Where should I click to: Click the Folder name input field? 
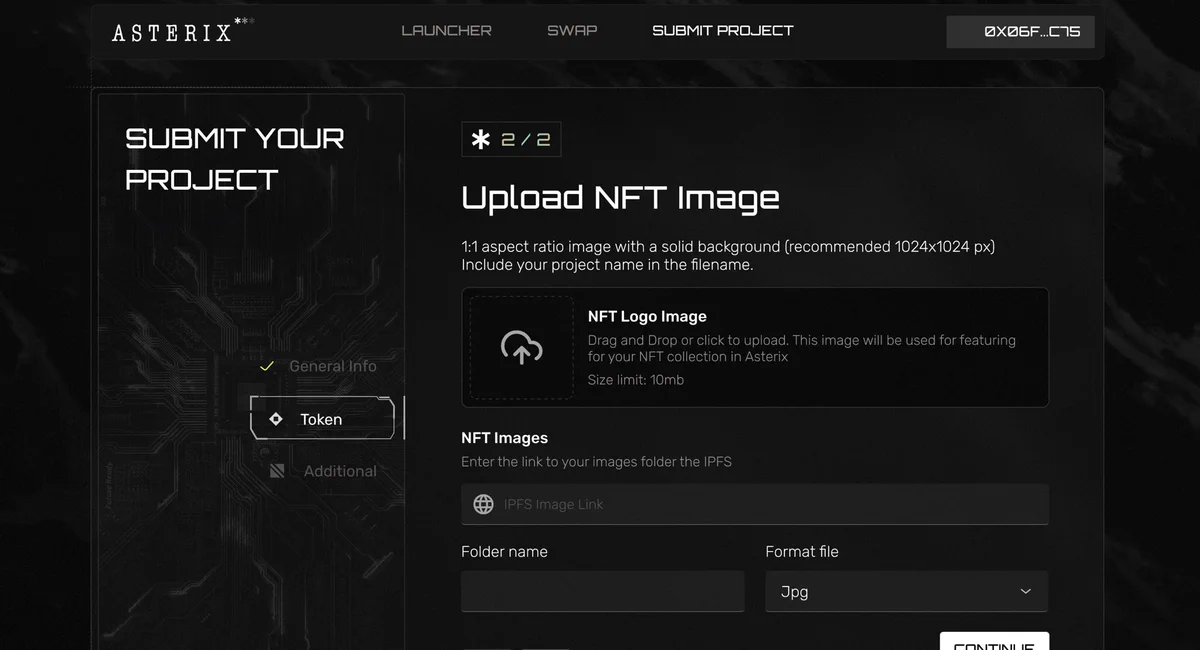(603, 591)
